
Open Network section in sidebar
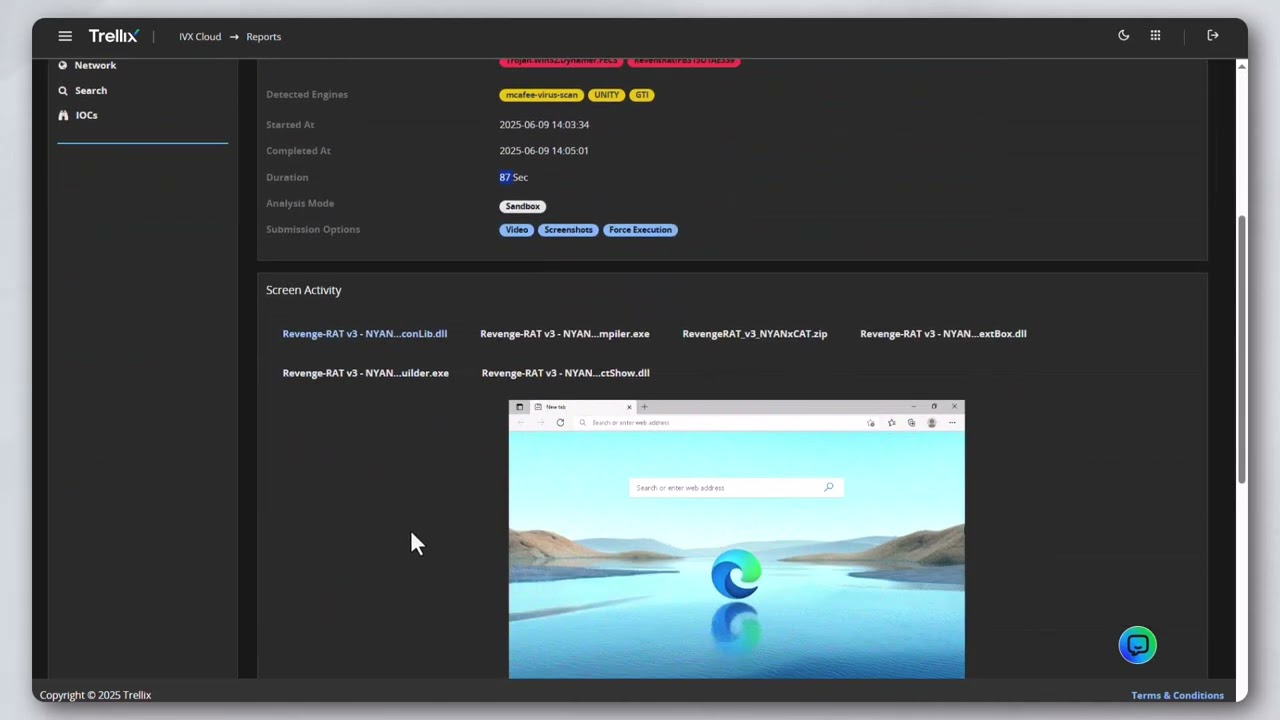95,65
